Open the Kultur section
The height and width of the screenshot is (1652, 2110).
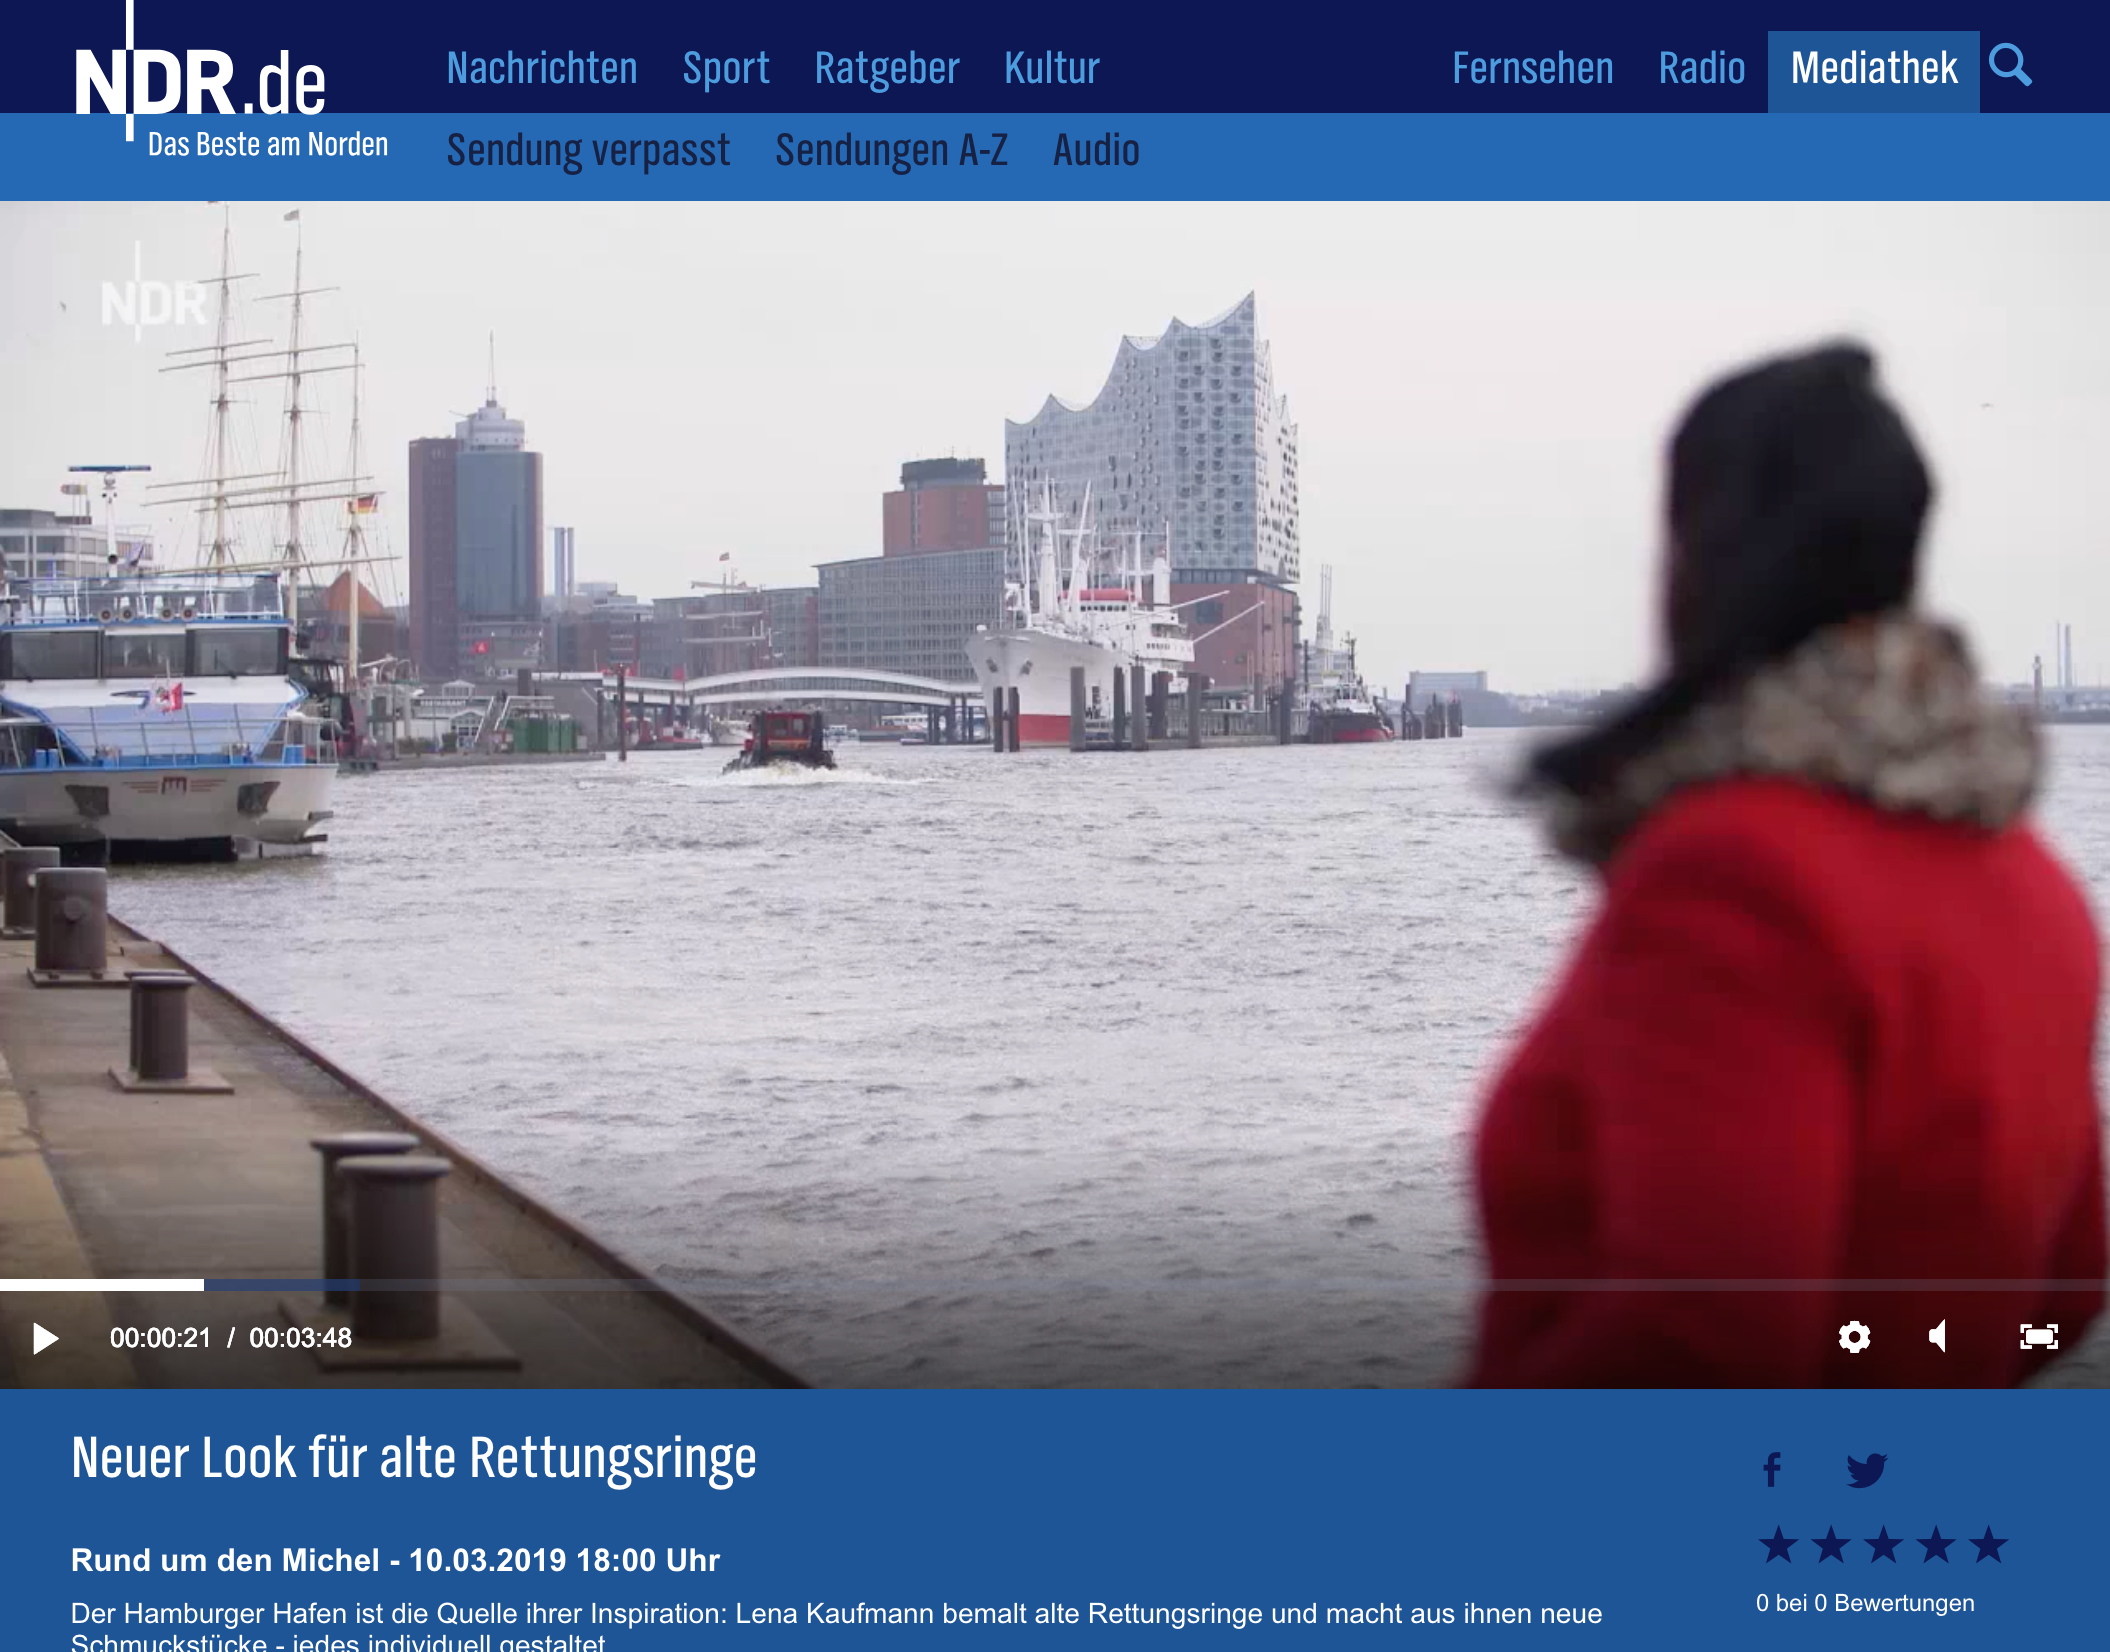(x=1051, y=68)
